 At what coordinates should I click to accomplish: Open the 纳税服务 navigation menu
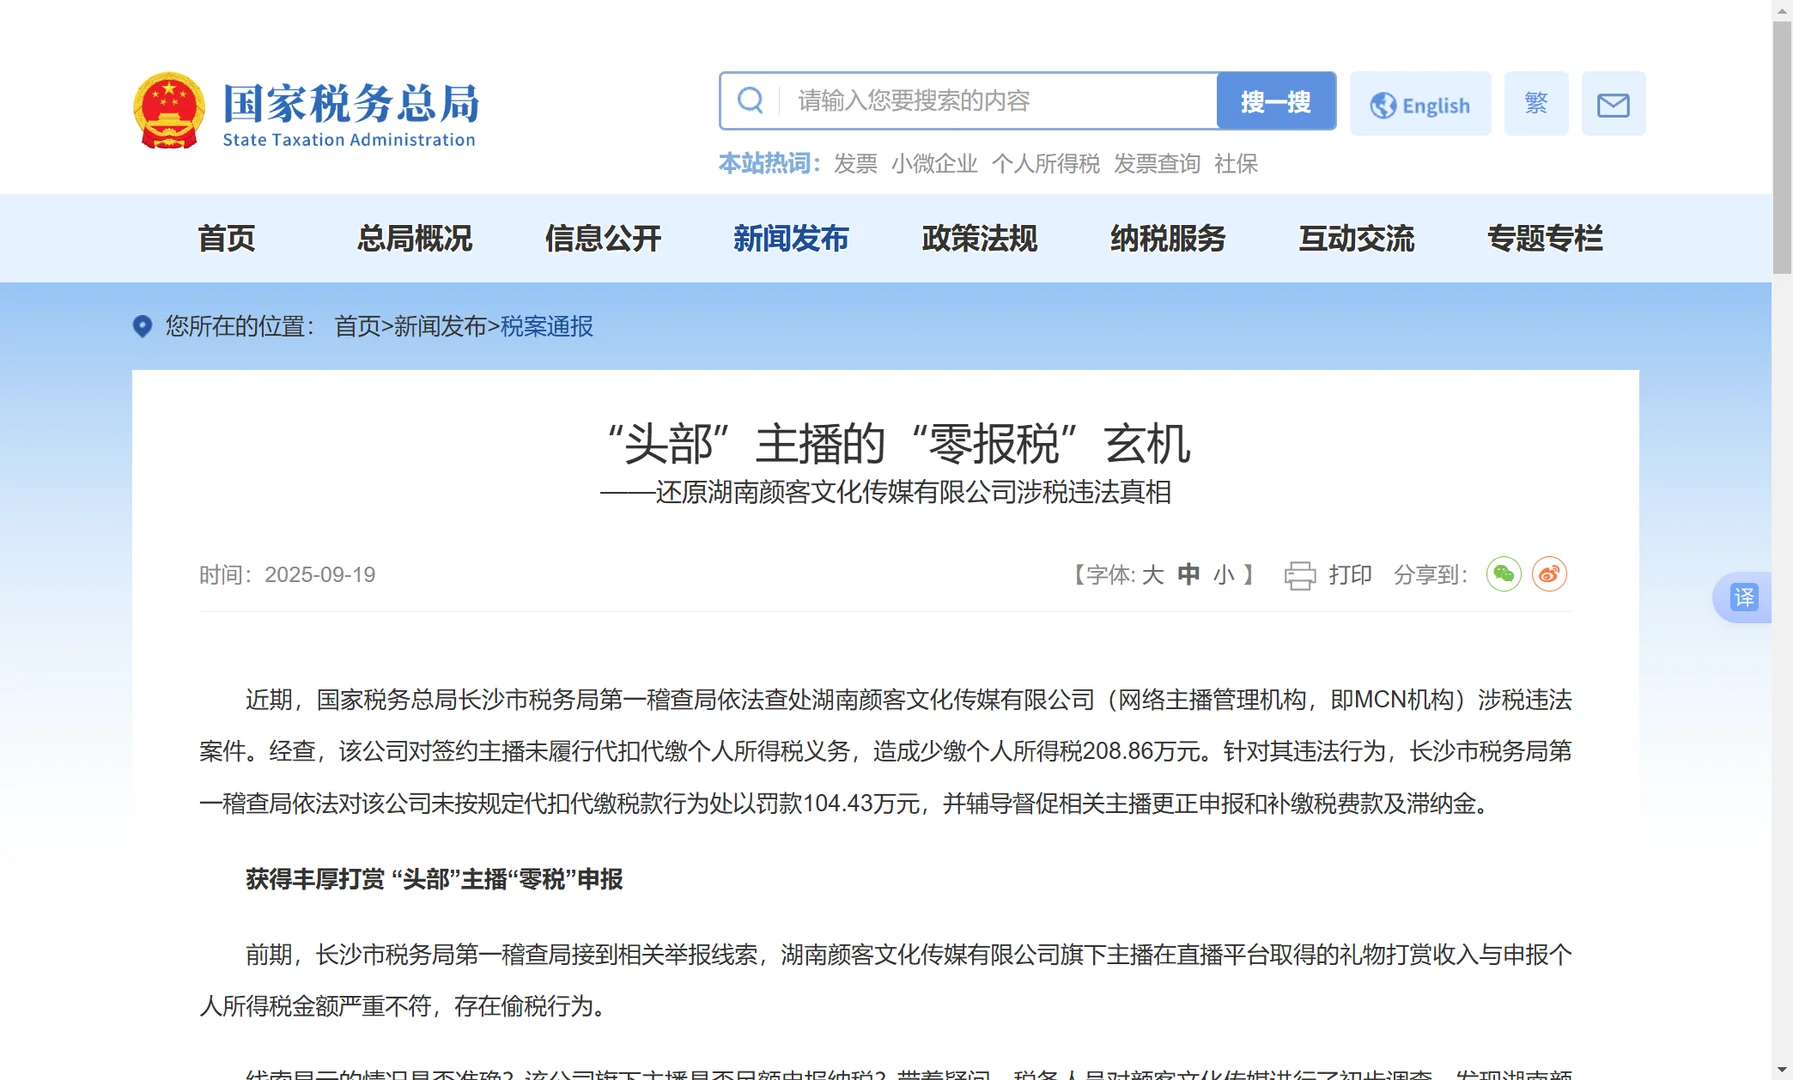(1167, 239)
